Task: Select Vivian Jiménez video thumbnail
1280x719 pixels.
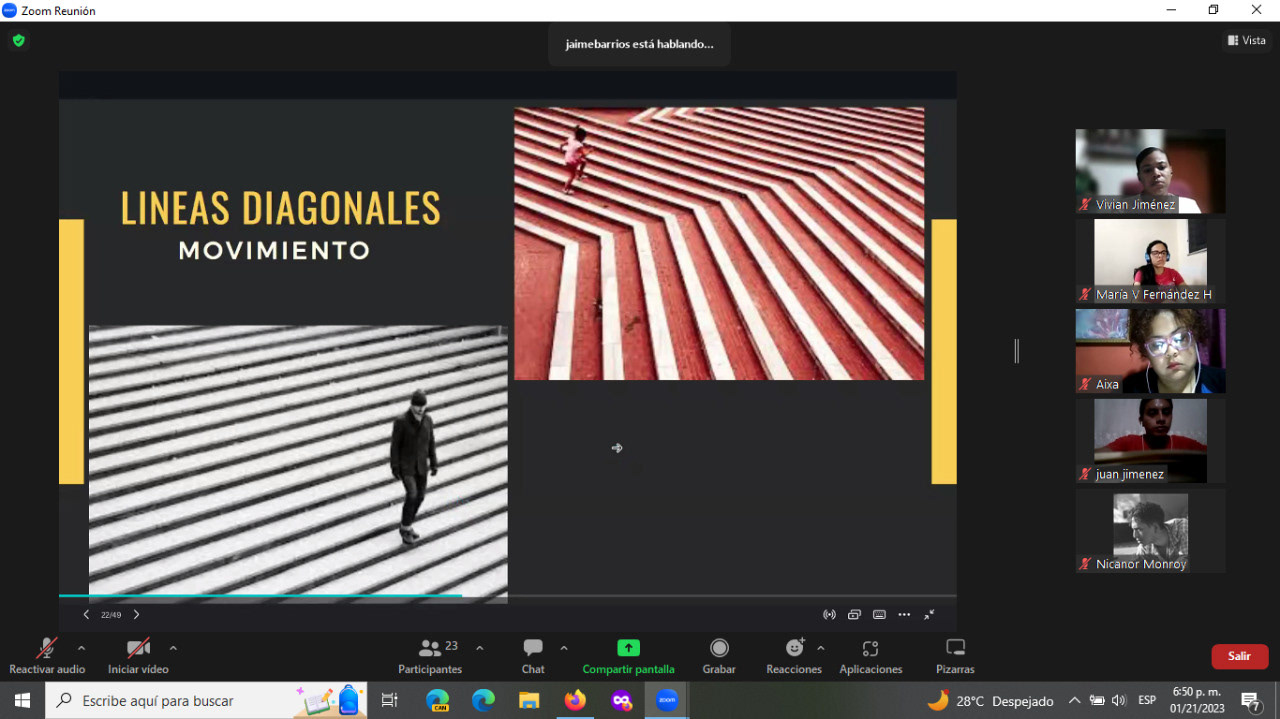Action: point(1150,171)
